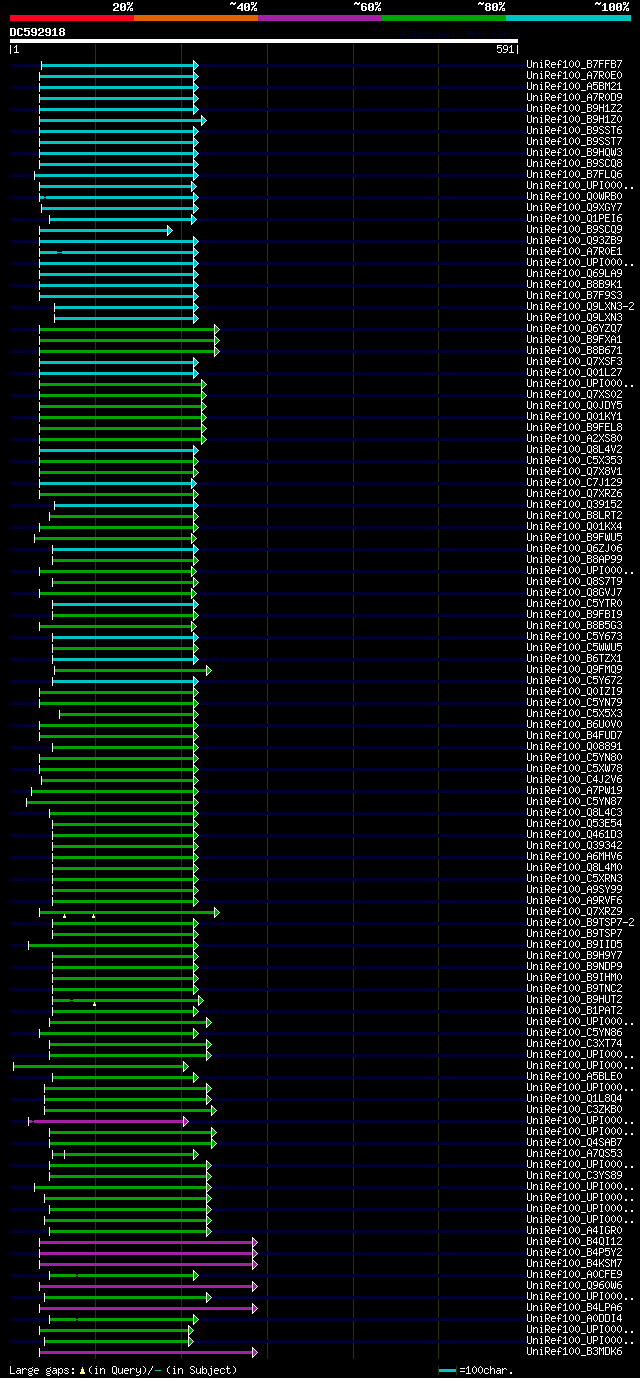This screenshot has height=1378, width=640.
Task: Click label UniRef100_Q1PEI6
Action: tap(574, 218)
